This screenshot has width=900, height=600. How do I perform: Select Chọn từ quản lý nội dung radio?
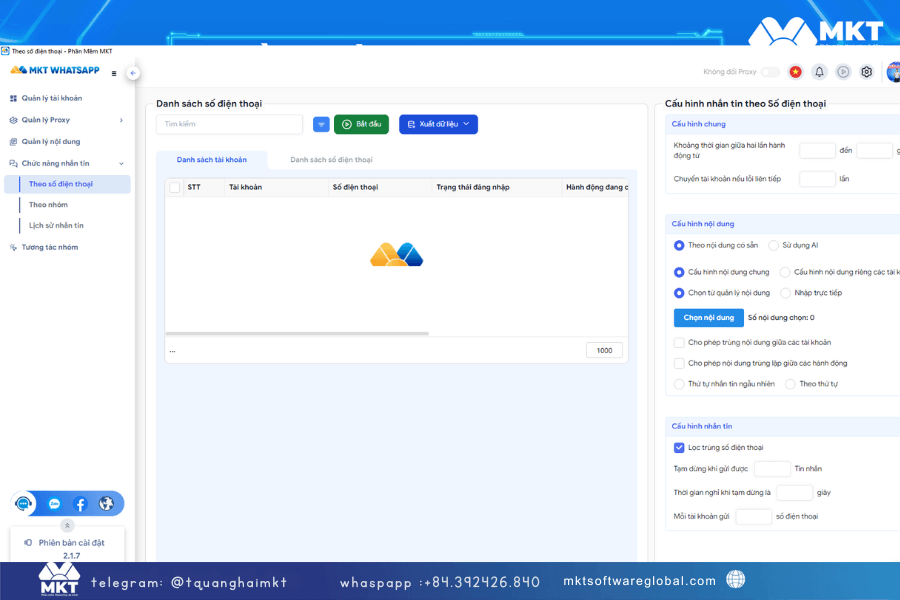[x=679, y=293]
